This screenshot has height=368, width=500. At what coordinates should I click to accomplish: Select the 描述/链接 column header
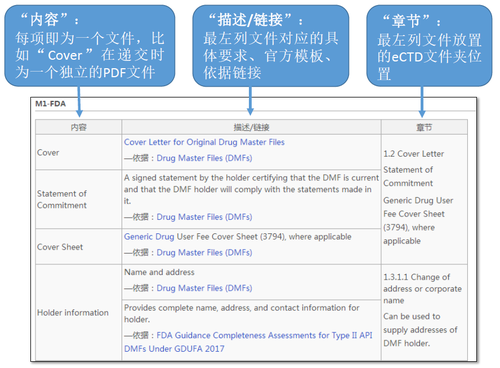[251, 127]
